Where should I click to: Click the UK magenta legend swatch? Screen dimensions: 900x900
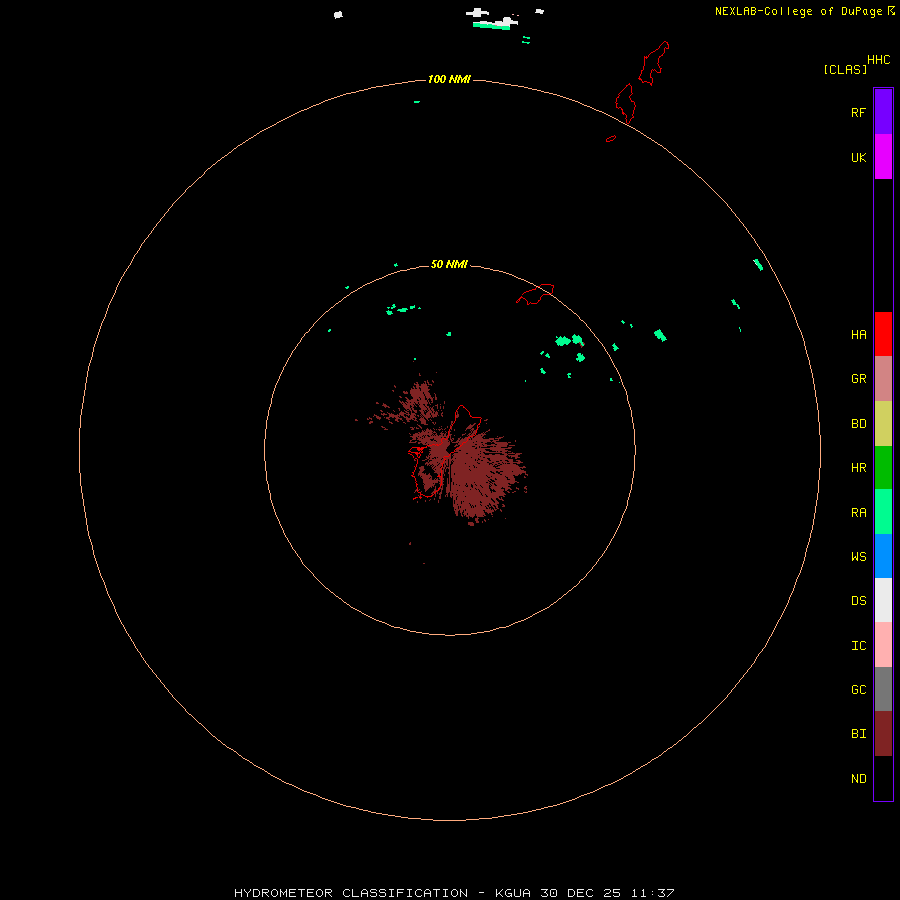[883, 157]
